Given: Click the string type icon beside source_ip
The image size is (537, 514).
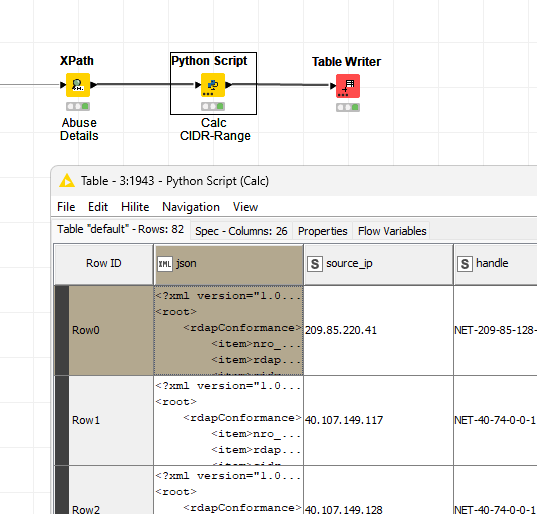Looking at the screenshot, I should (315, 264).
